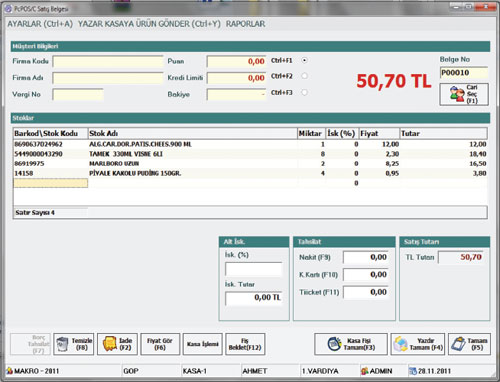Click the Kasa İşlemi button
This screenshot has height=382, width=500.
(x=203, y=344)
